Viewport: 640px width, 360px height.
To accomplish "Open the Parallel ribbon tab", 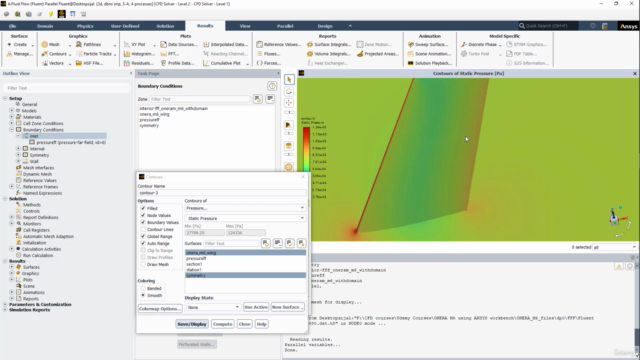I will (285, 26).
